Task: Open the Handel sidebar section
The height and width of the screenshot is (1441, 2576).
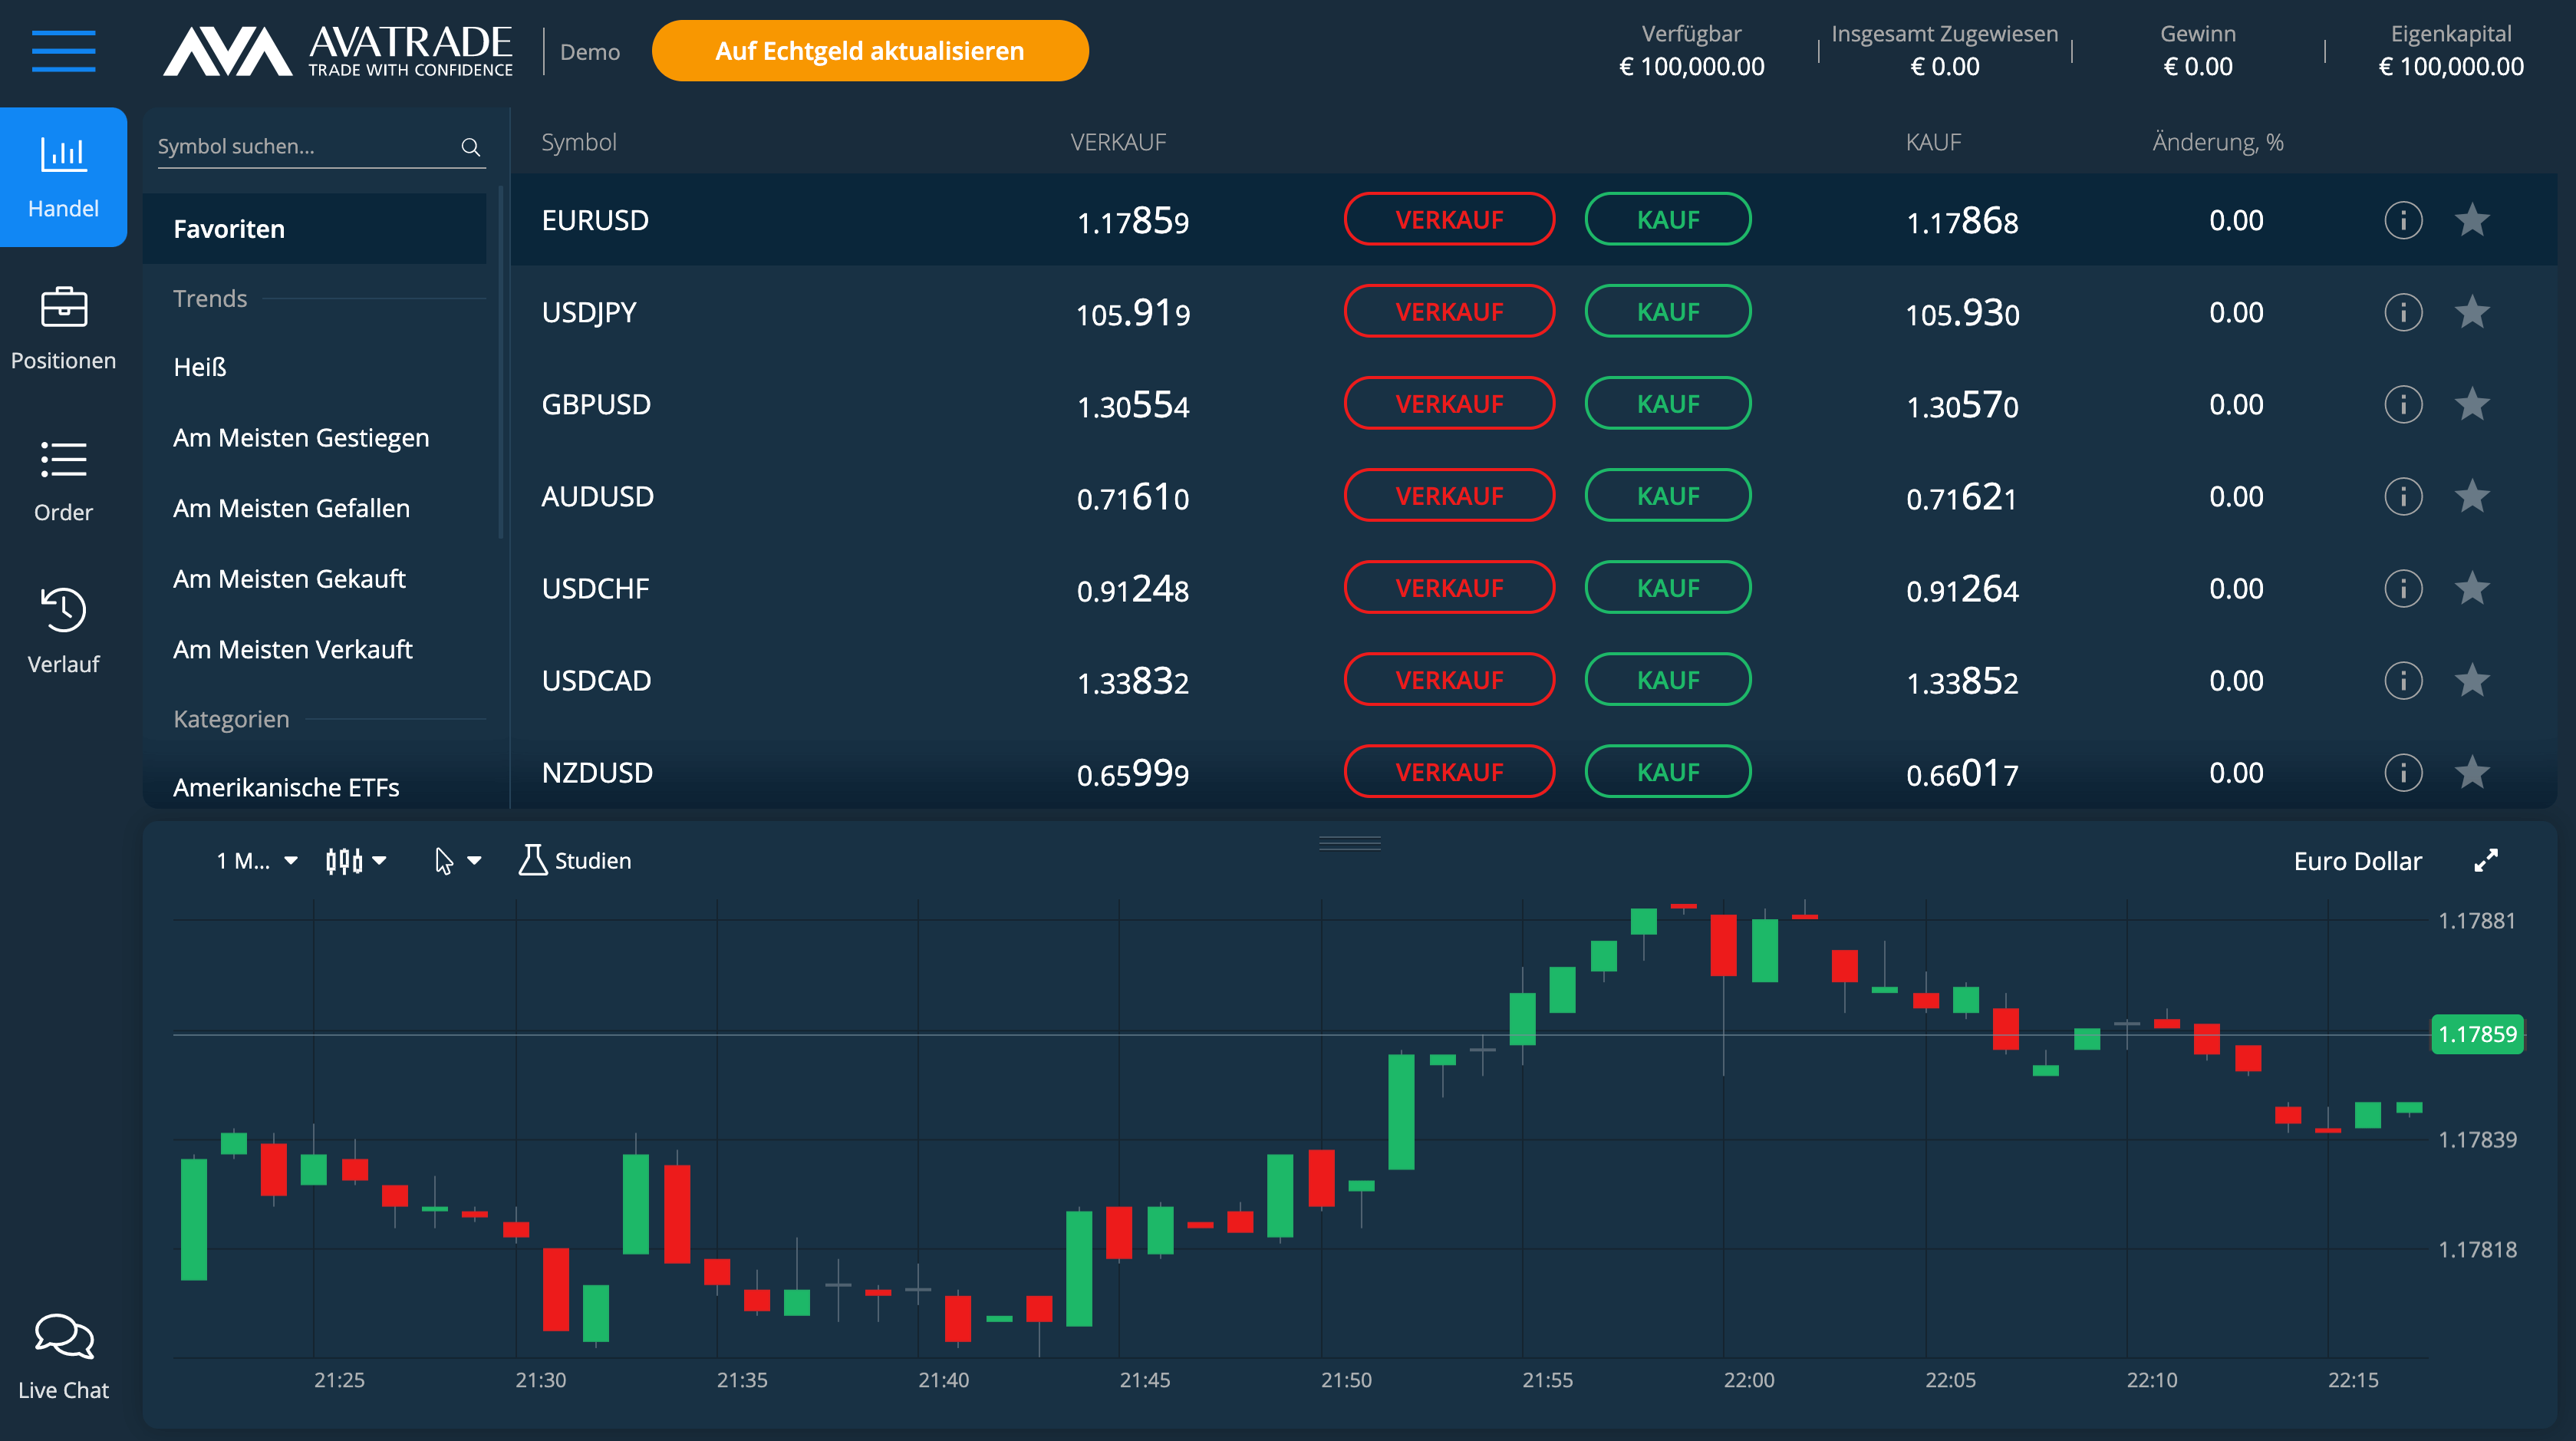Action: (63, 177)
